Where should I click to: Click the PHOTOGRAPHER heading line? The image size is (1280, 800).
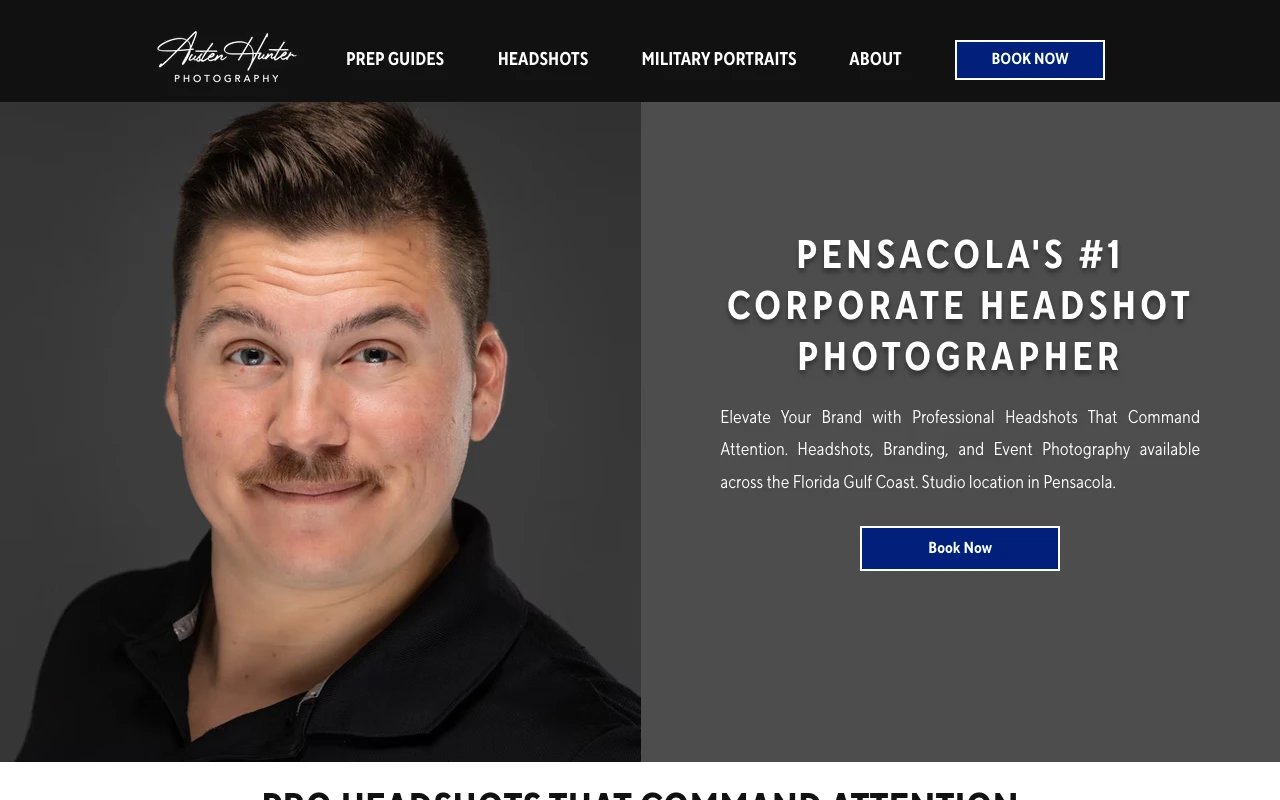[x=960, y=357]
